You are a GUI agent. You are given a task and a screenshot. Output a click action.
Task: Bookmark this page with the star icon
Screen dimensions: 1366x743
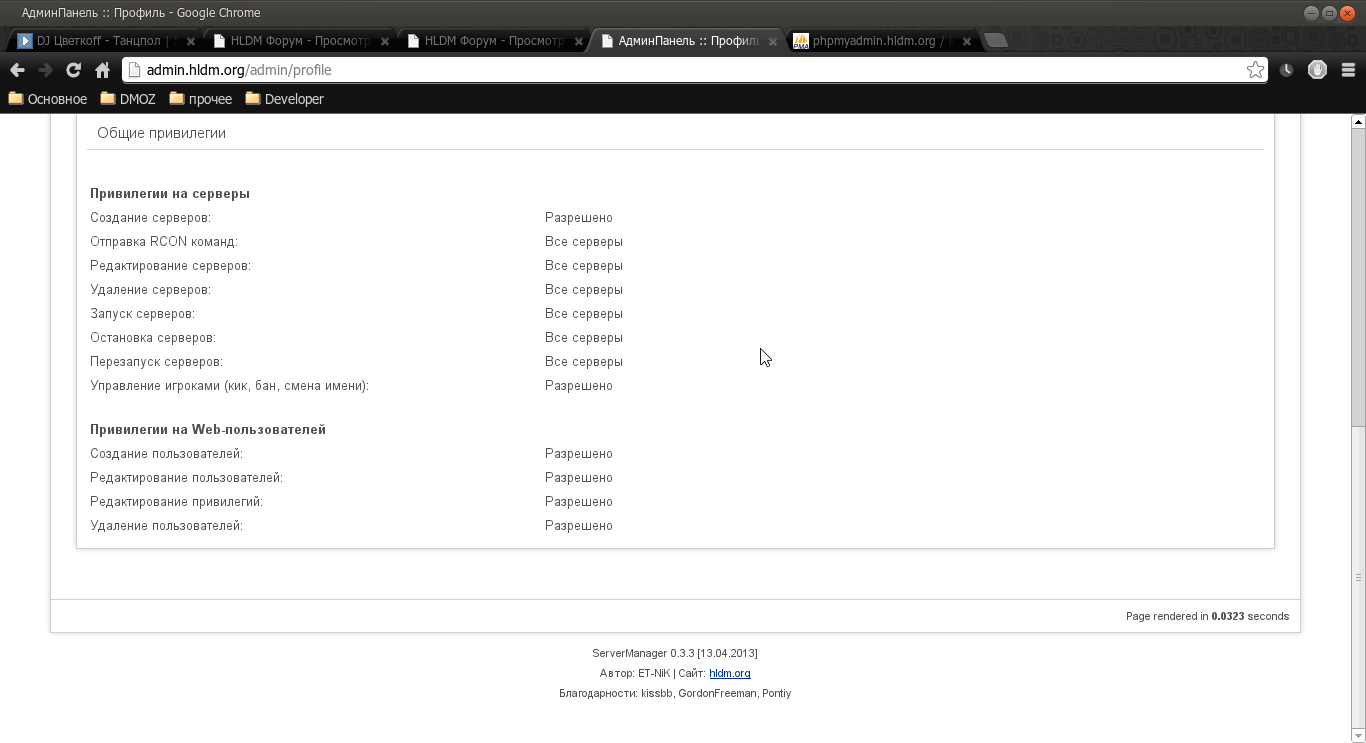tap(1255, 70)
